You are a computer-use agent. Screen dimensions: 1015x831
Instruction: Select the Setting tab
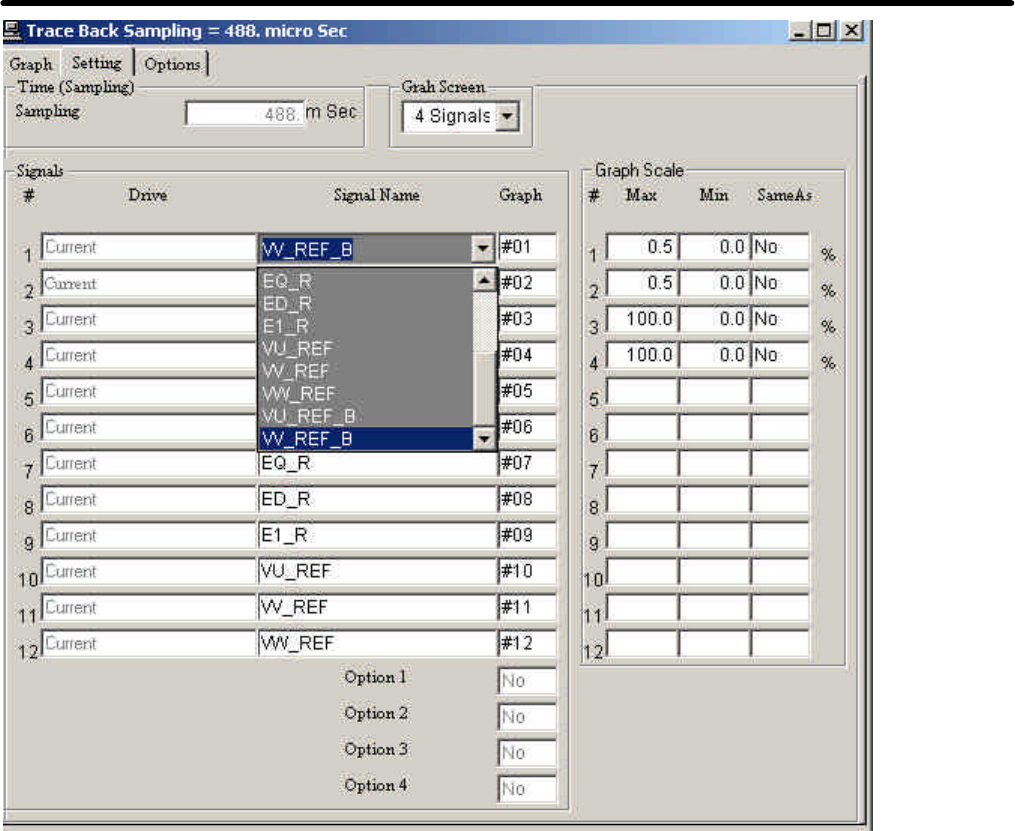(97, 63)
